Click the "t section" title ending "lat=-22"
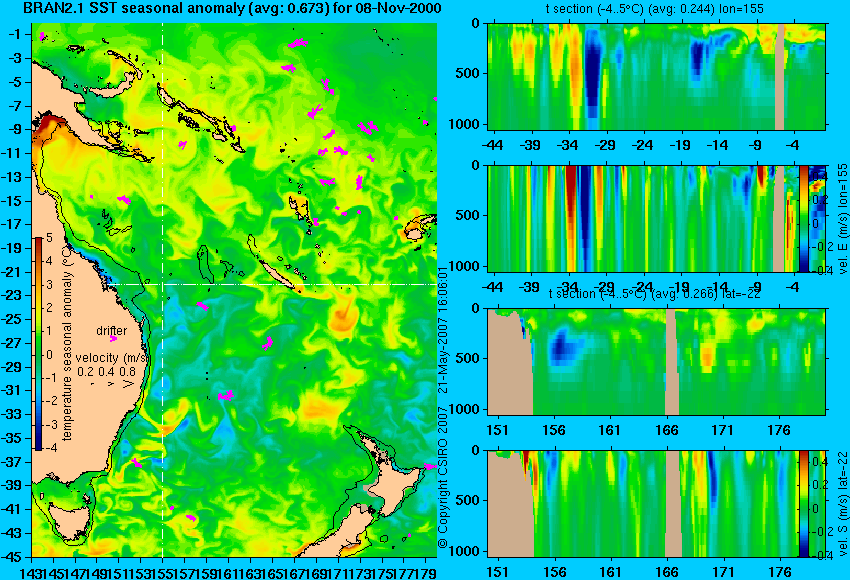 [654, 294]
